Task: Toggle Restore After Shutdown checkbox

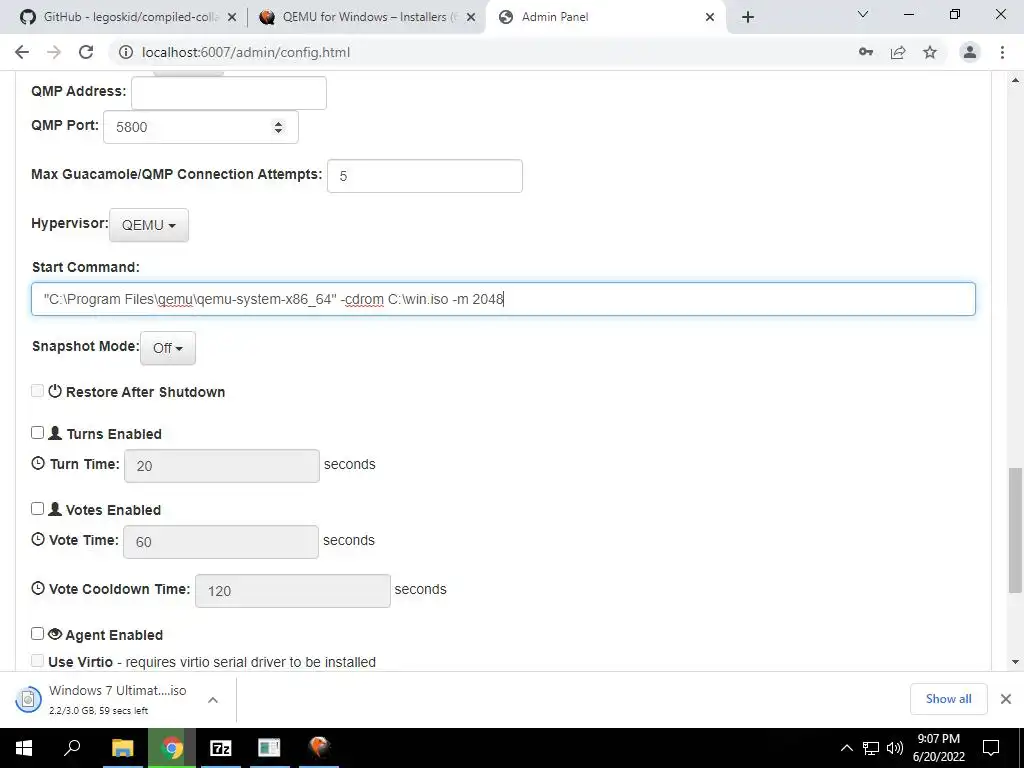Action: click(x=37, y=391)
